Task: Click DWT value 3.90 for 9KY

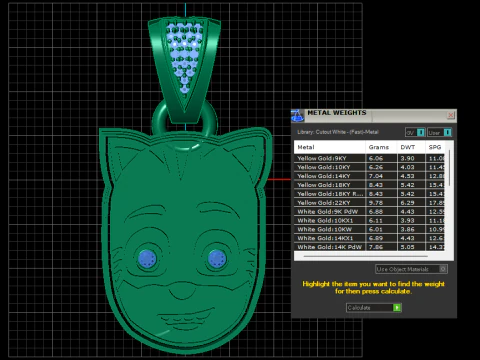Action: tap(407, 158)
